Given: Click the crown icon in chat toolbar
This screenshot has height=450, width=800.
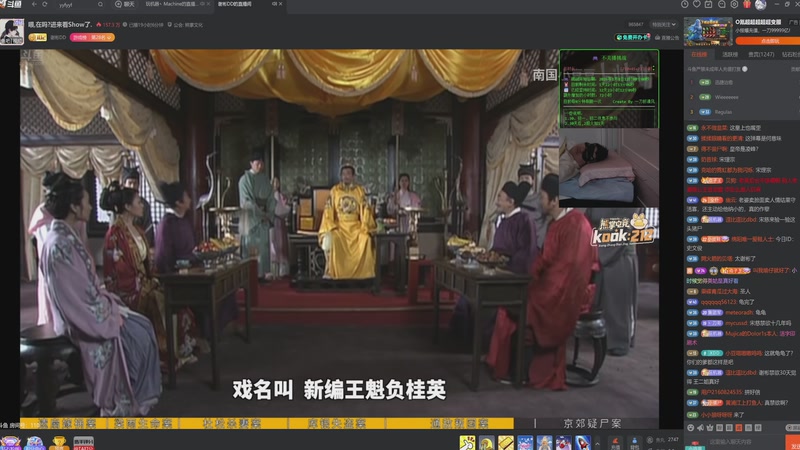Looking at the screenshot, I should 710,428.
